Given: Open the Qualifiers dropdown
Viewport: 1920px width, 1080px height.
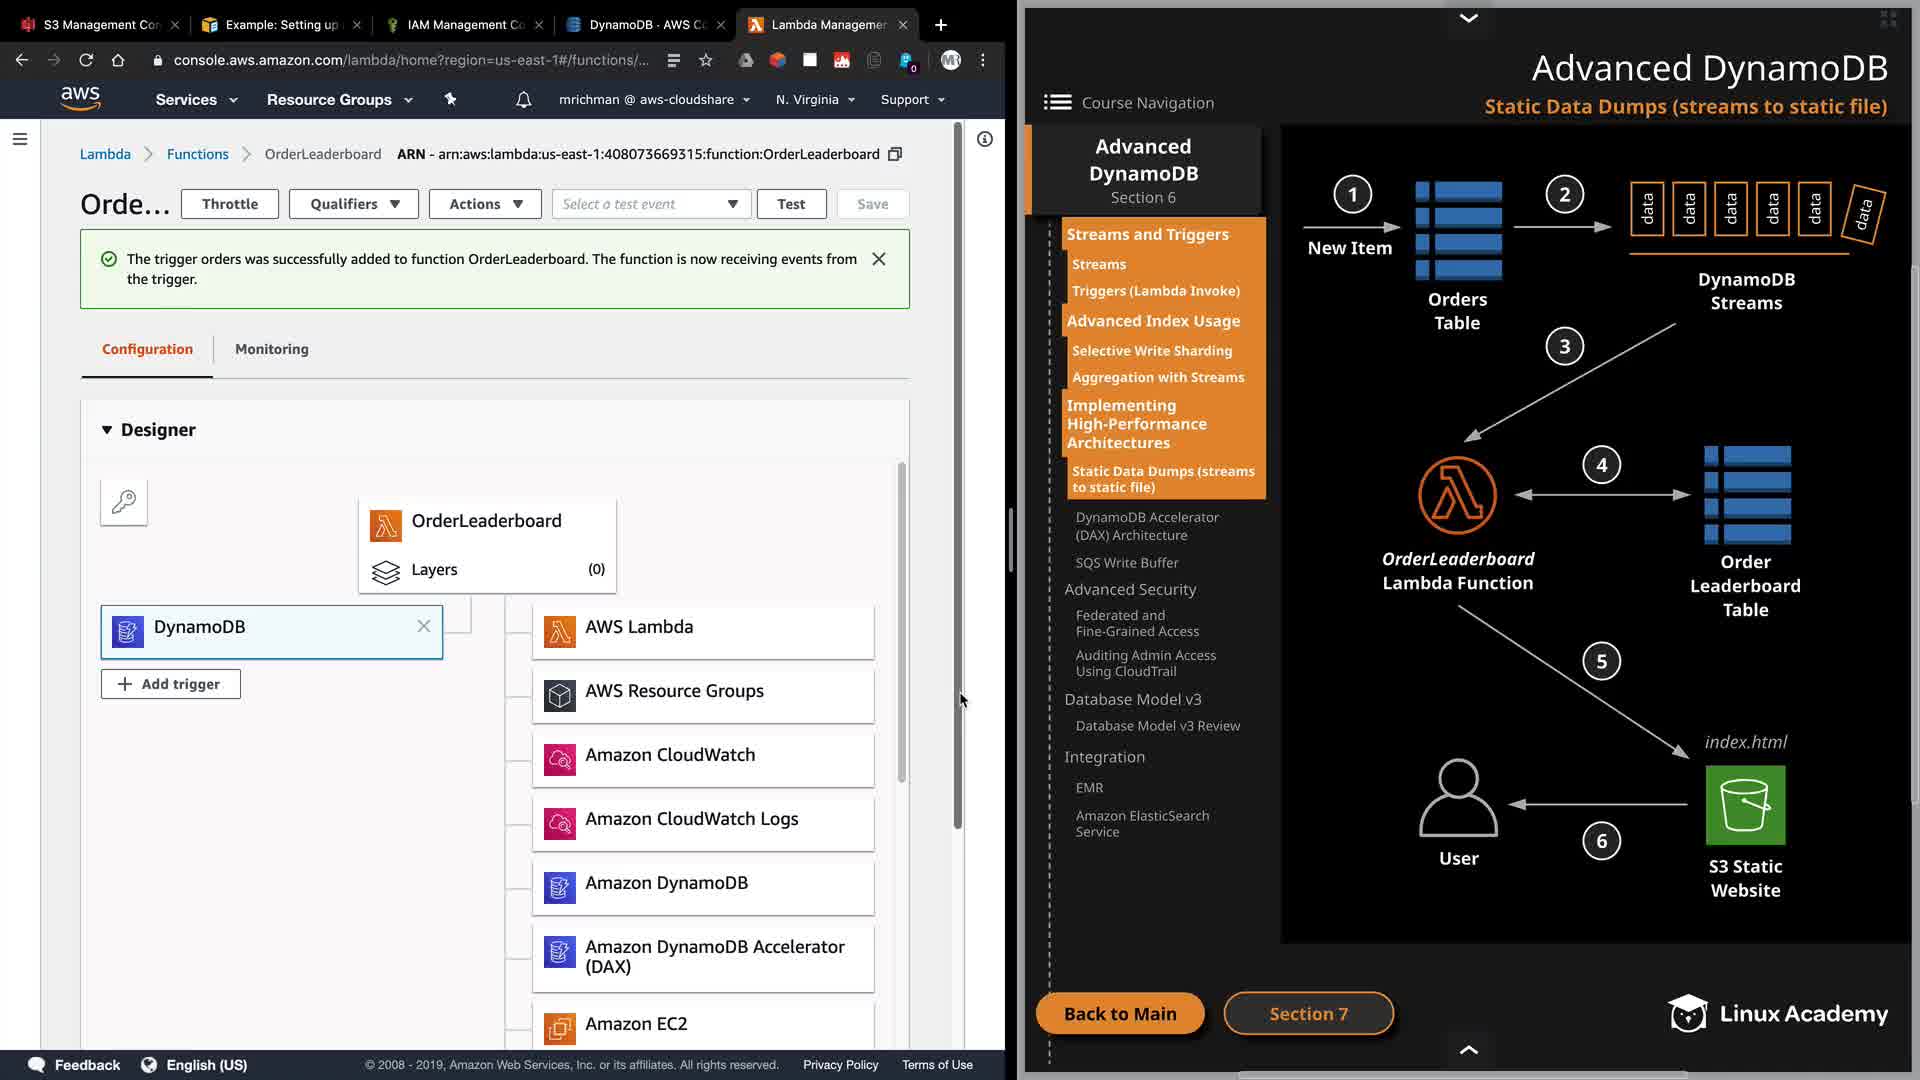Looking at the screenshot, I should point(354,204).
